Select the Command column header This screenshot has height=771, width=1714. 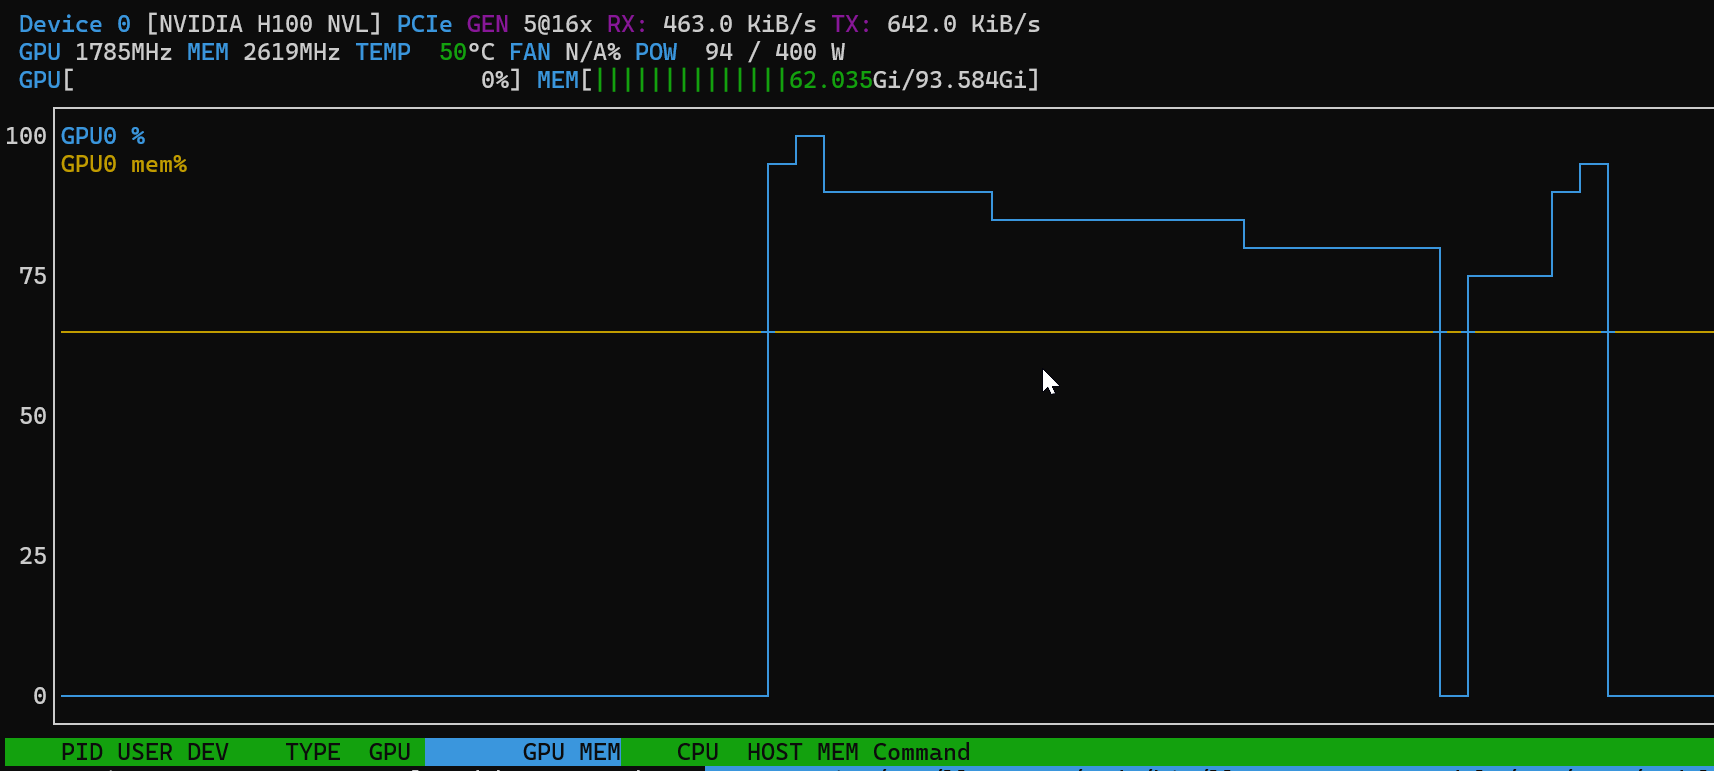tap(922, 752)
